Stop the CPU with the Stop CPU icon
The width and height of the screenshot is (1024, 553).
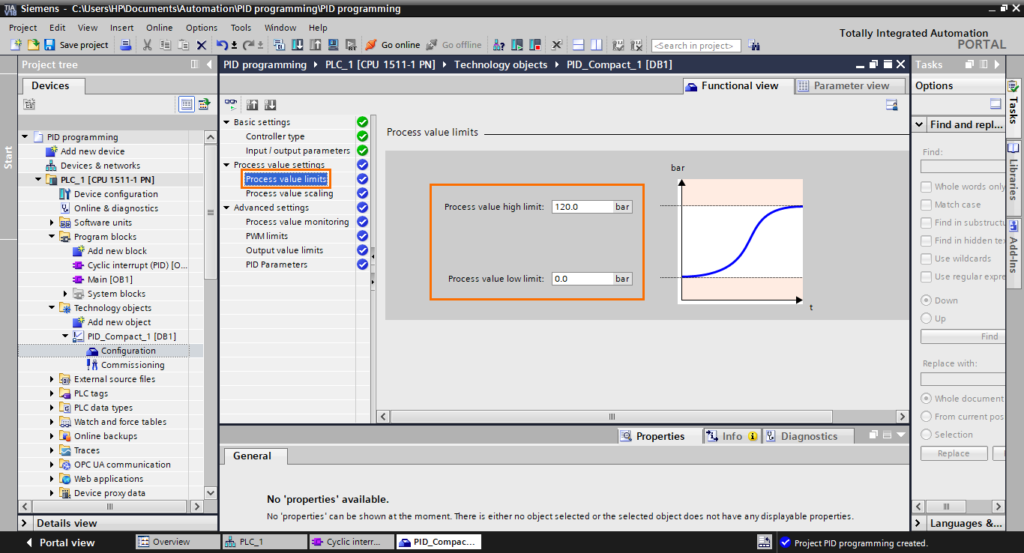tap(536, 45)
